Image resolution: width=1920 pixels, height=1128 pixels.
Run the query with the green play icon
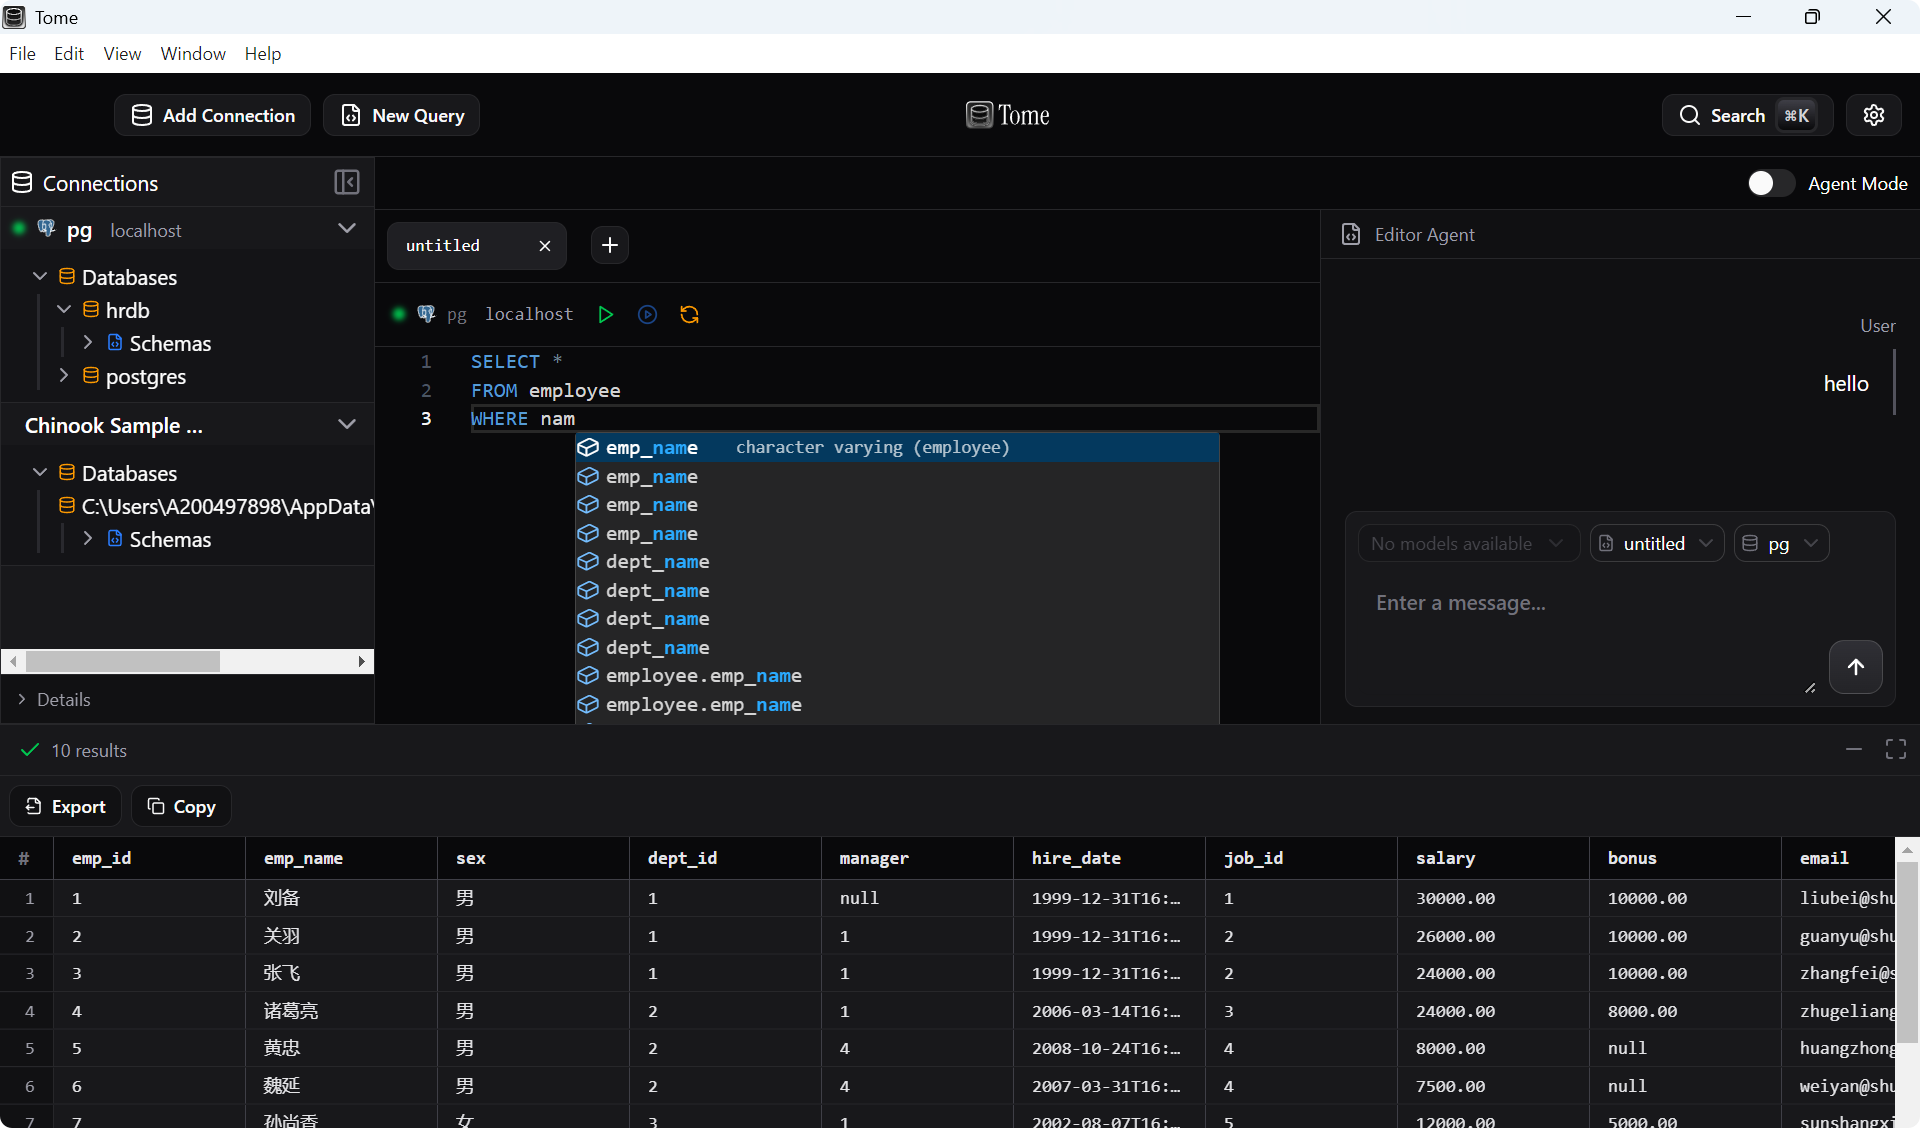(605, 315)
